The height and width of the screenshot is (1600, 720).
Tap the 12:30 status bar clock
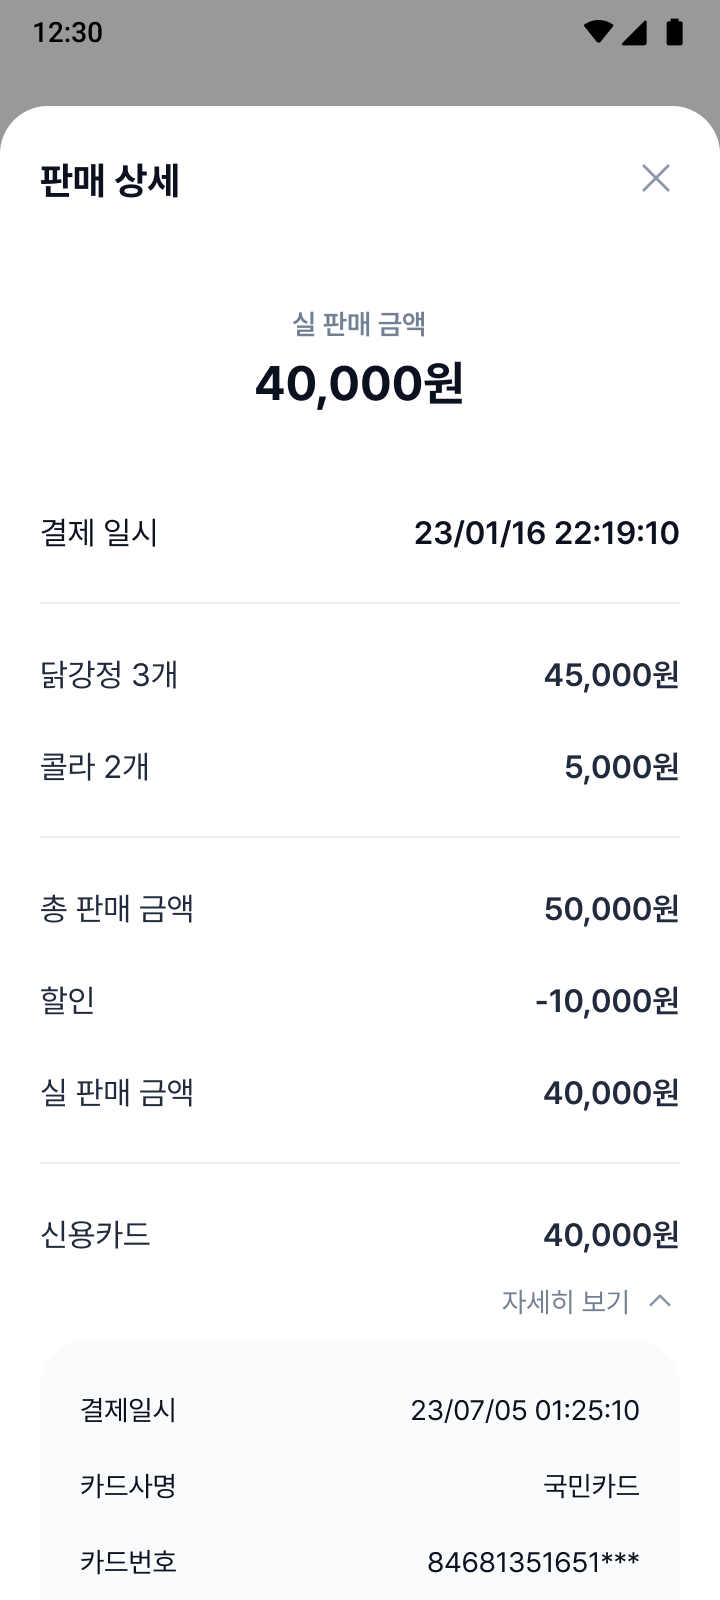click(x=68, y=32)
